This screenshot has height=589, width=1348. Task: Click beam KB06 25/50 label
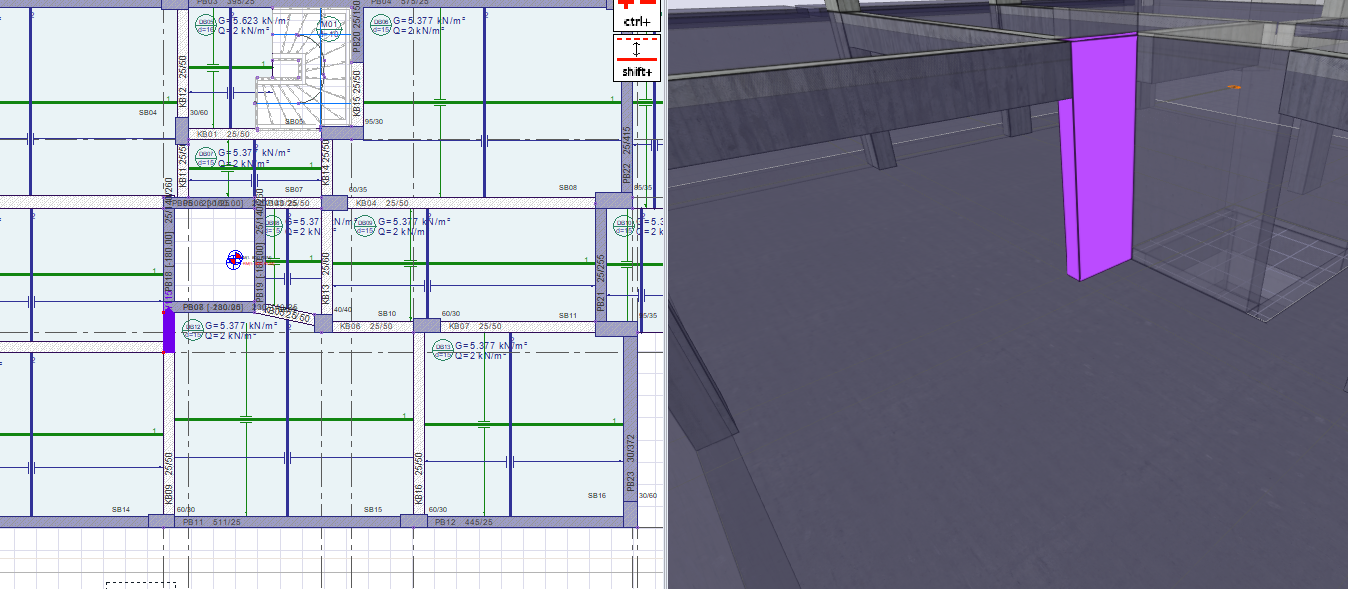[366, 326]
